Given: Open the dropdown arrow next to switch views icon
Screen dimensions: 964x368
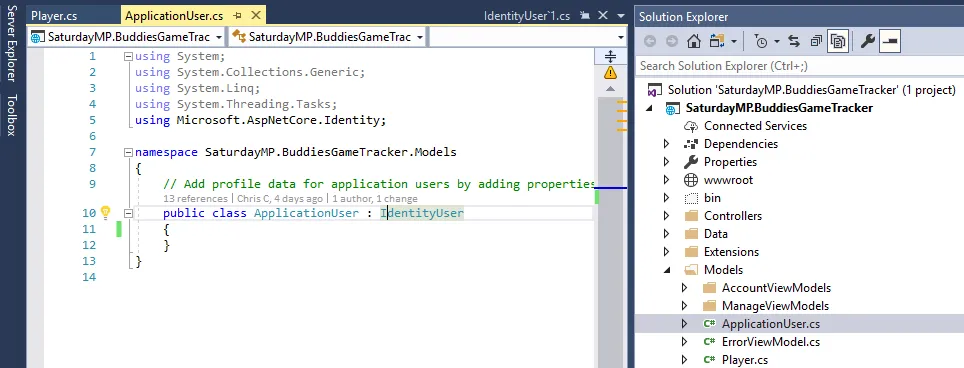Looking at the screenshot, I should (x=734, y=41).
